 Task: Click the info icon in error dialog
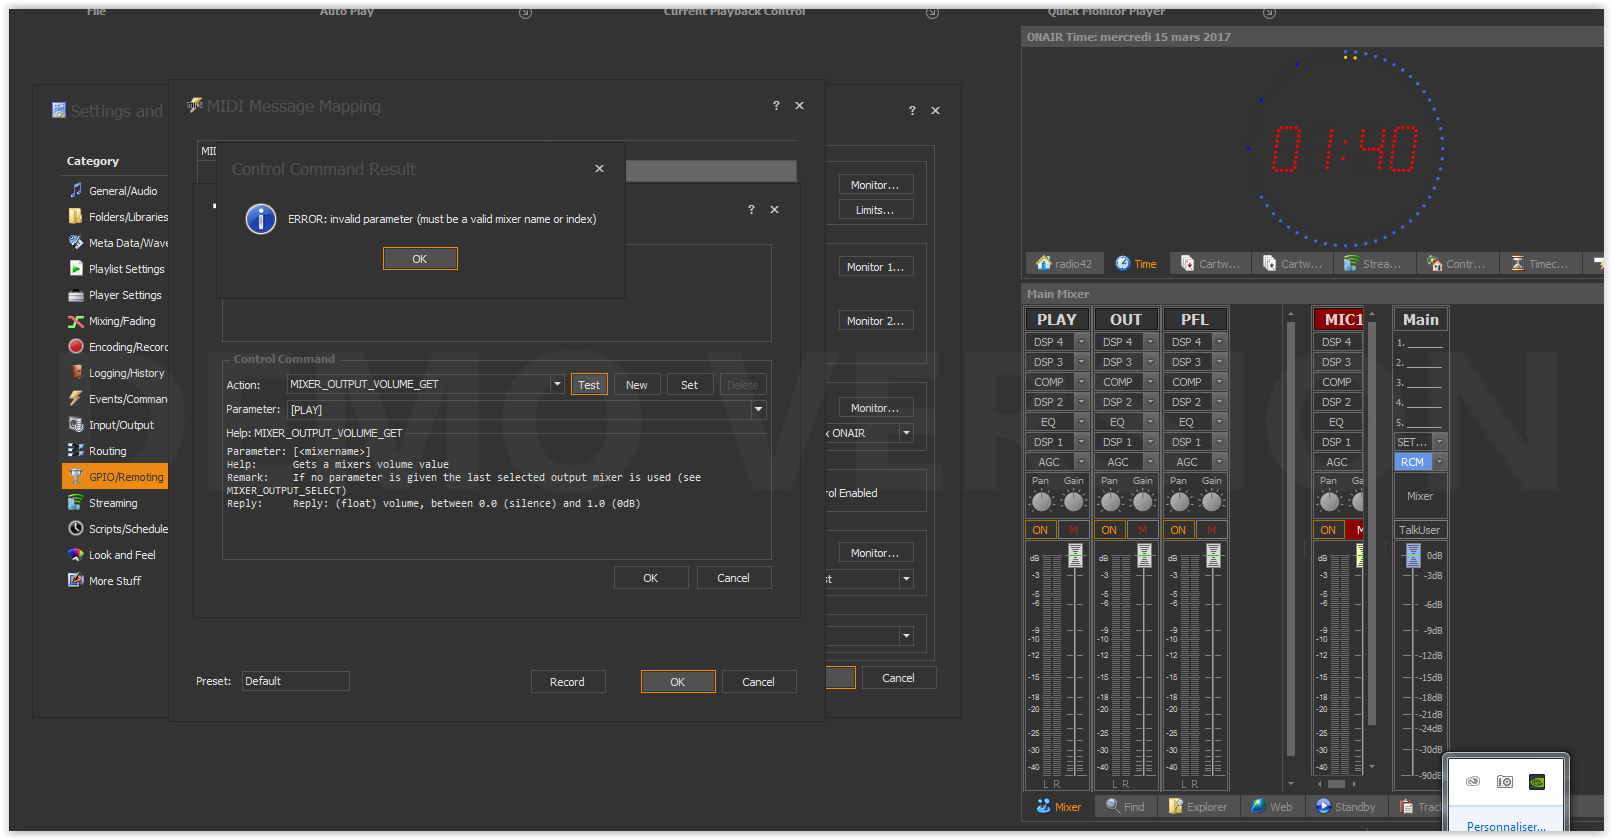261,219
